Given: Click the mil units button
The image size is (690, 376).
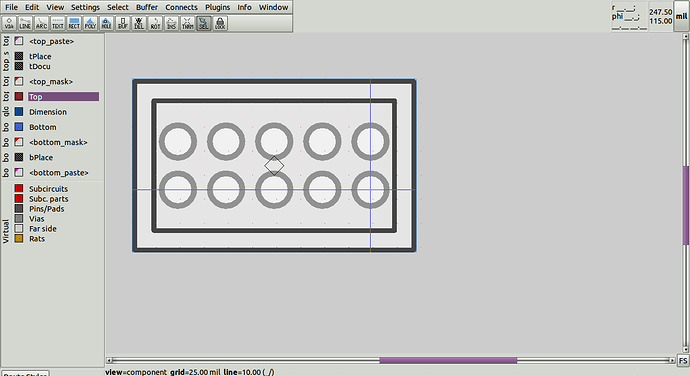Looking at the screenshot, I should click(682, 16).
